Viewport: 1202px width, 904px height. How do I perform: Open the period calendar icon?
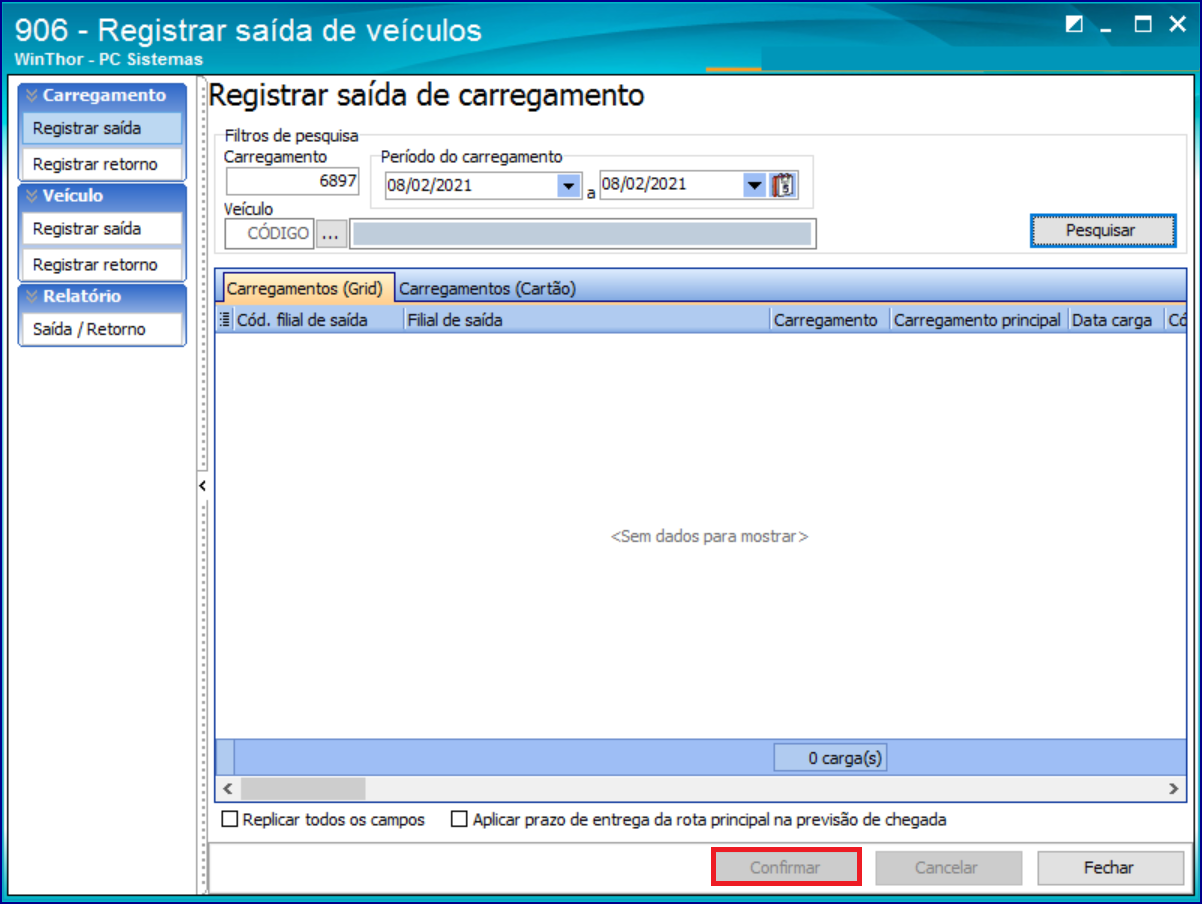coord(783,186)
